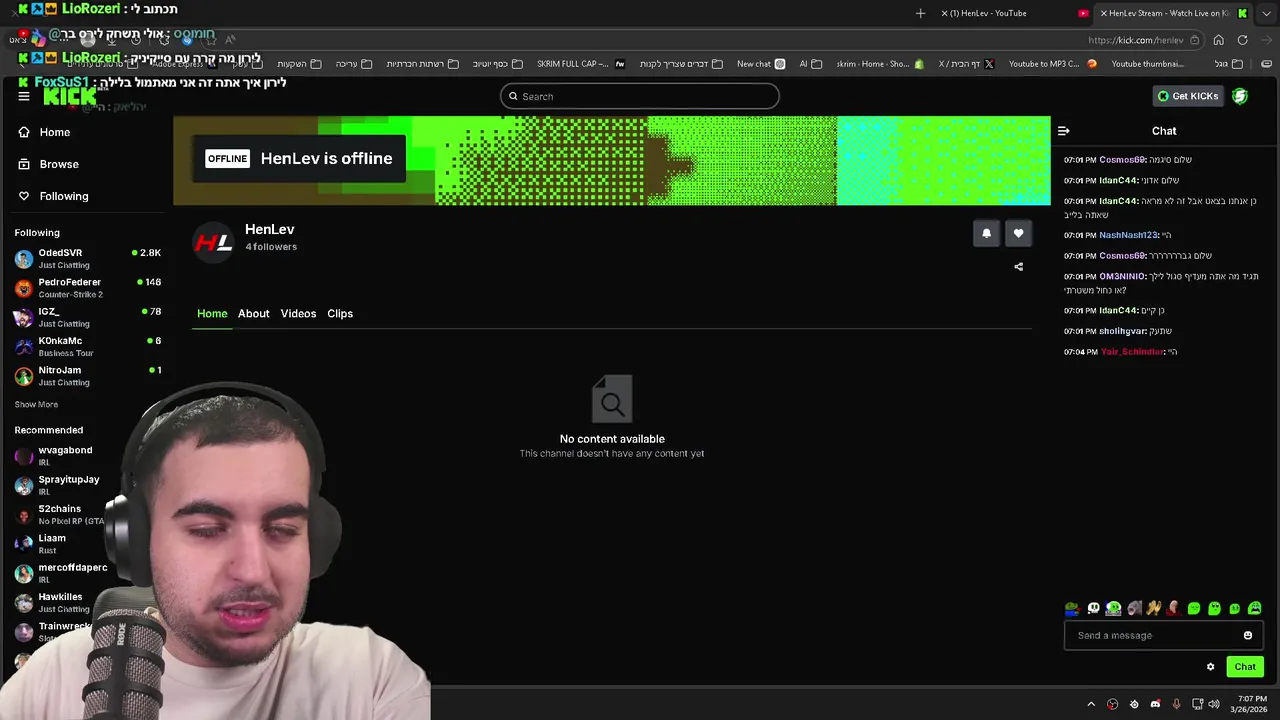
Task: Open the Browse page in sidebar
Action: click(48, 164)
